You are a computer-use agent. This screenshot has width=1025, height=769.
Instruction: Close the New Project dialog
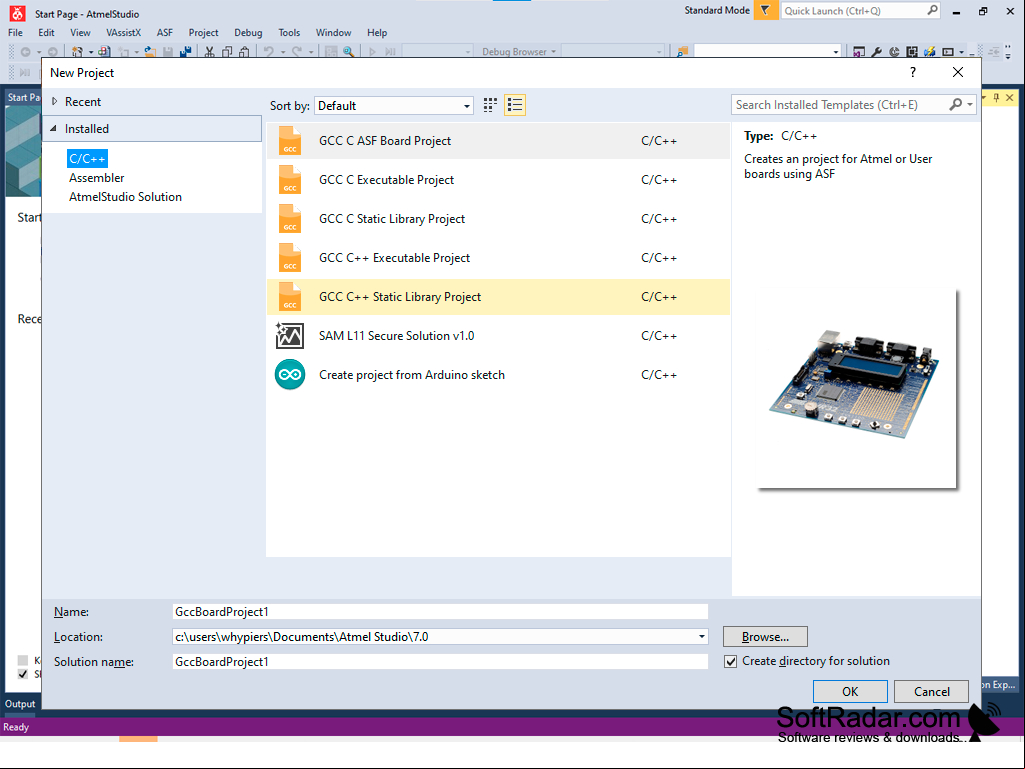(x=958, y=72)
